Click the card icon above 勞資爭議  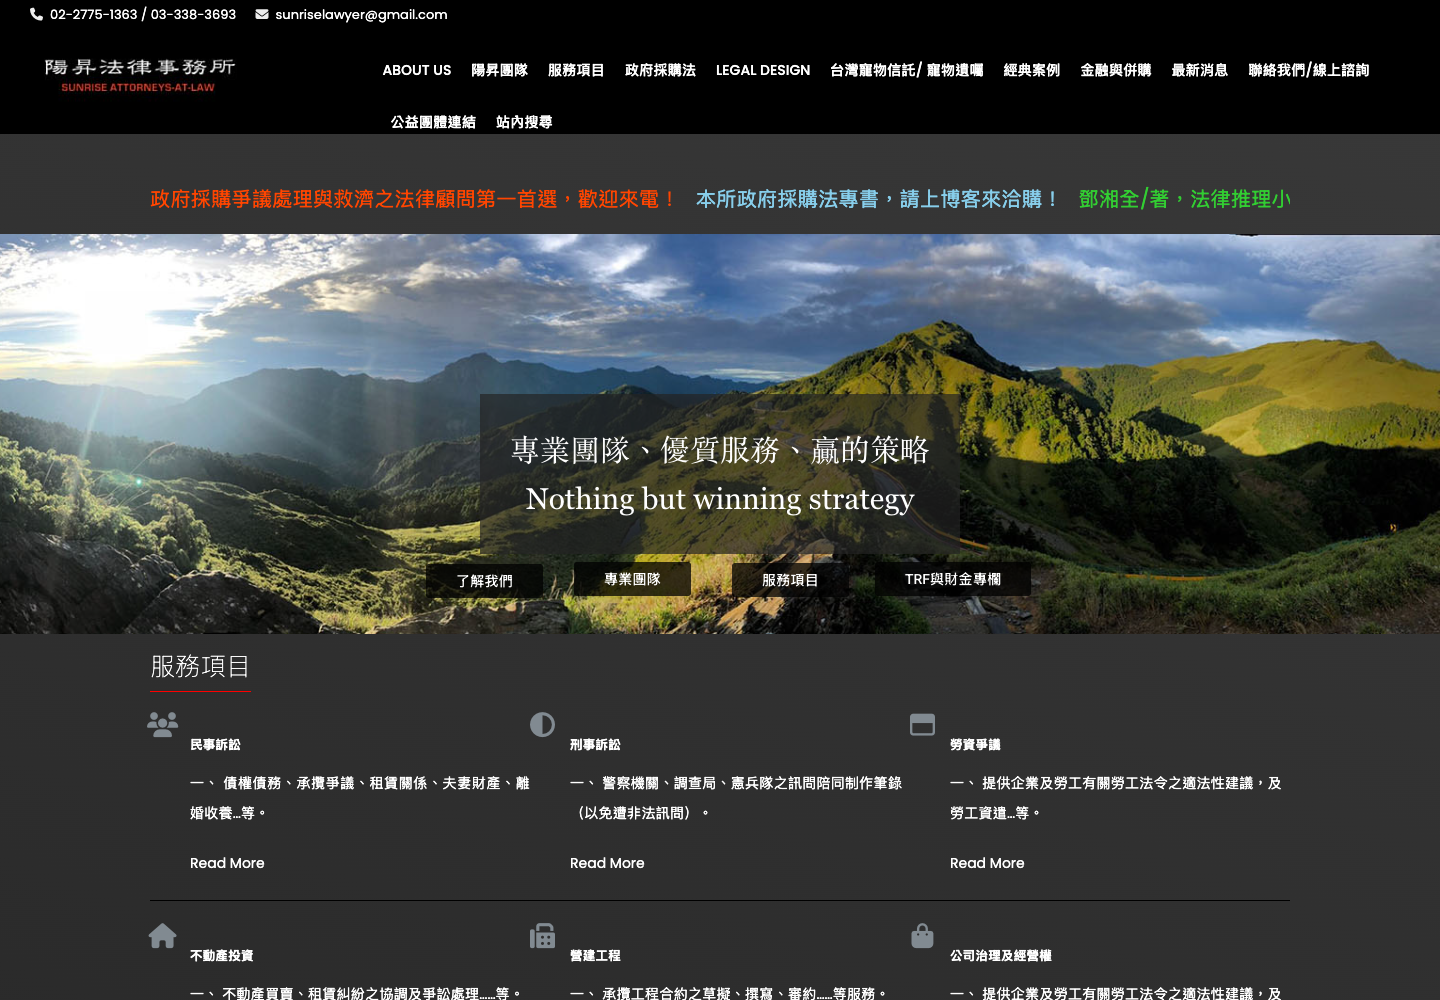(922, 725)
